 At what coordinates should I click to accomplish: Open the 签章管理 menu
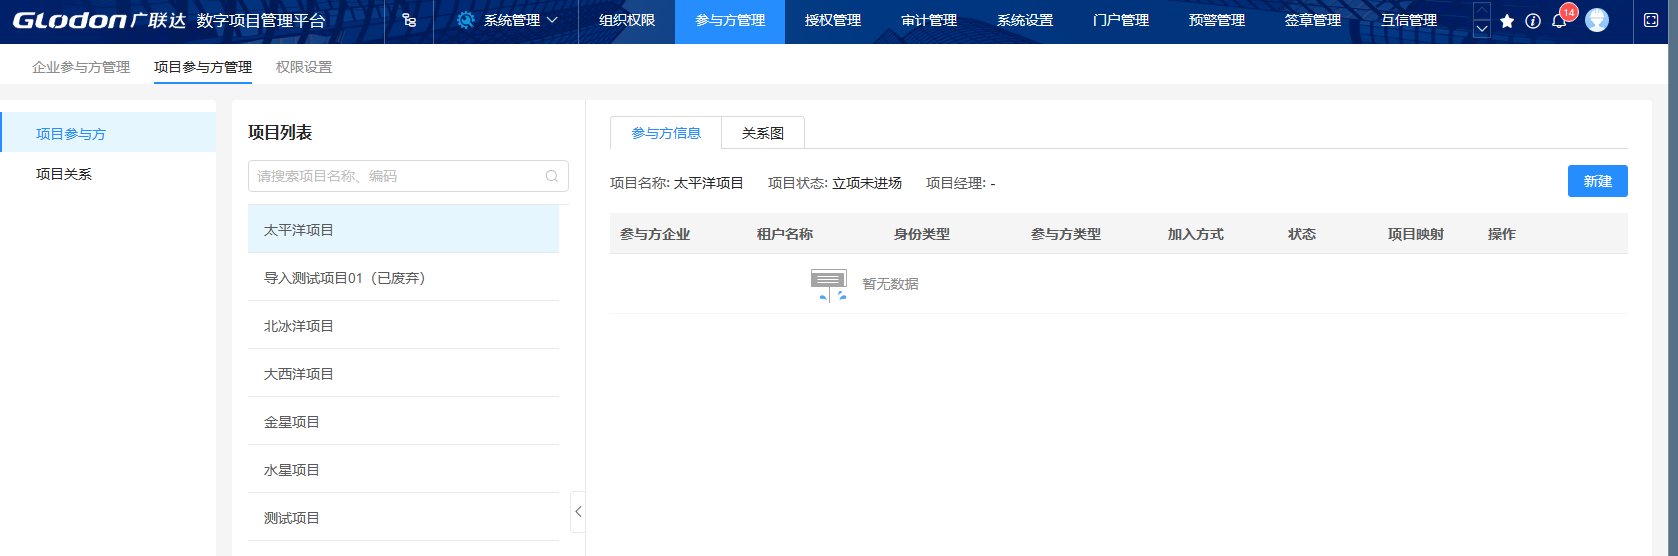pos(1313,20)
